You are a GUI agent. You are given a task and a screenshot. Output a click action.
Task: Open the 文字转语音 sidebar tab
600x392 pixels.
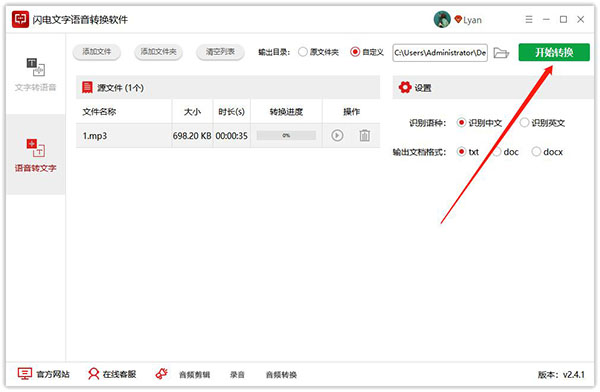point(36,74)
